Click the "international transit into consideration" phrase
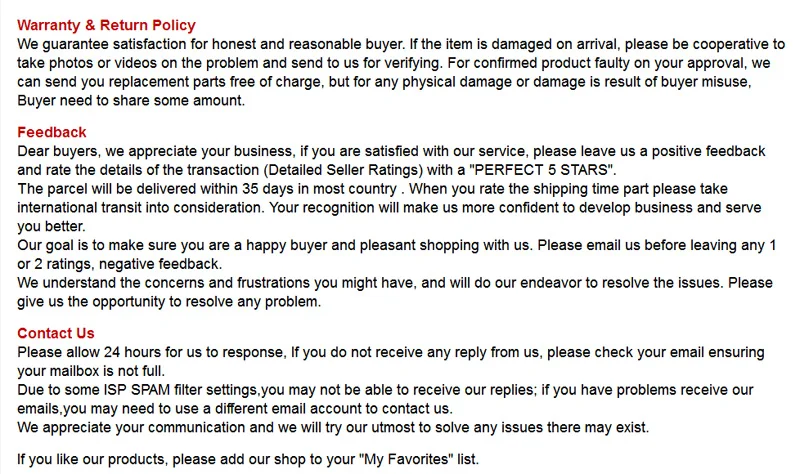This screenshot has width=800, height=474. point(139,208)
